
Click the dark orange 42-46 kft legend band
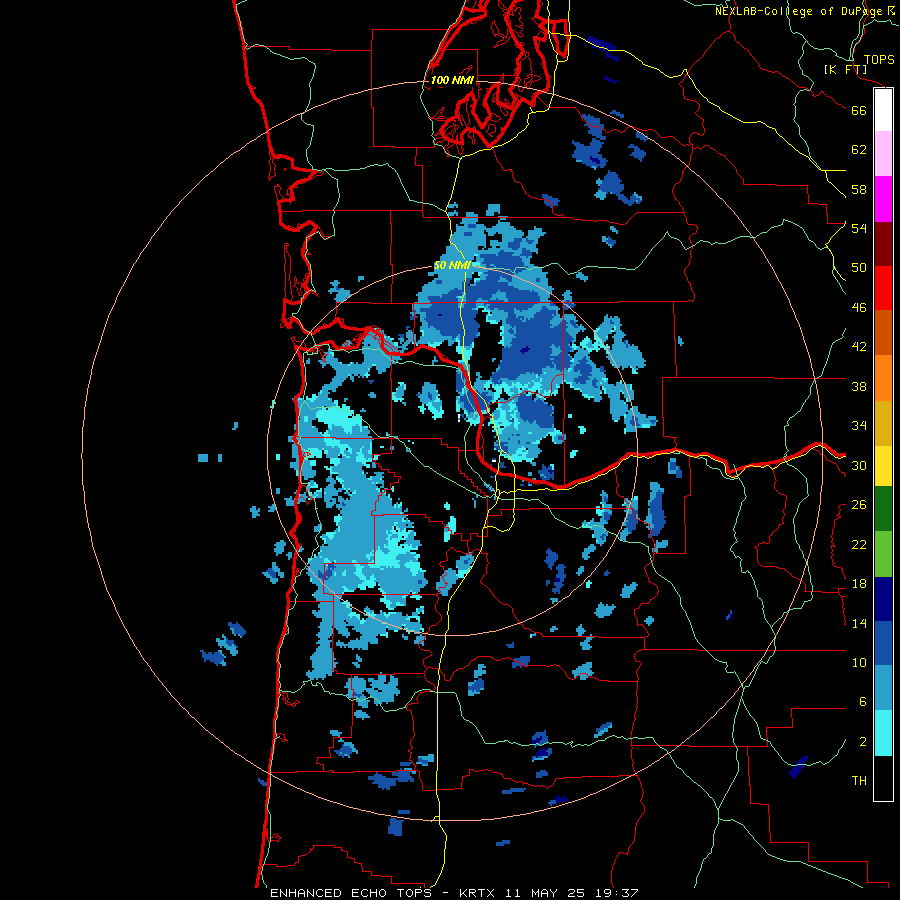(883, 333)
